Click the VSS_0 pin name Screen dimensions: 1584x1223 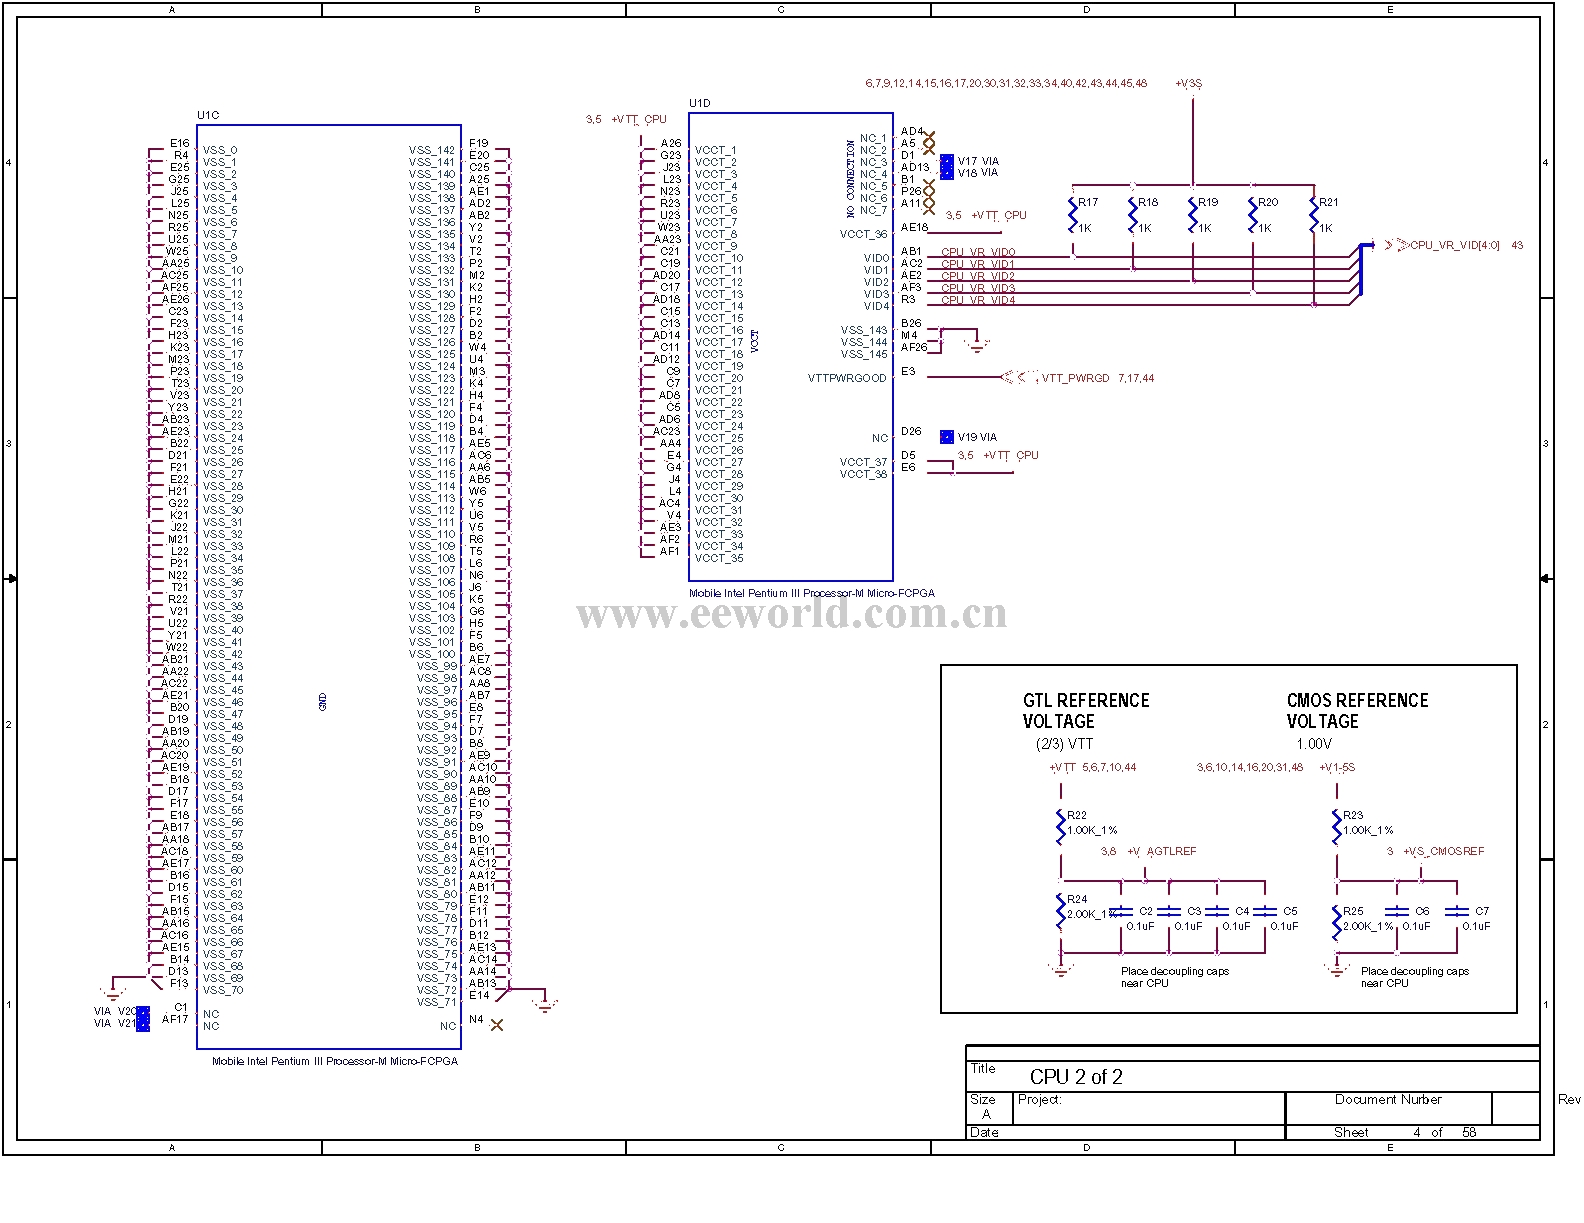(220, 150)
